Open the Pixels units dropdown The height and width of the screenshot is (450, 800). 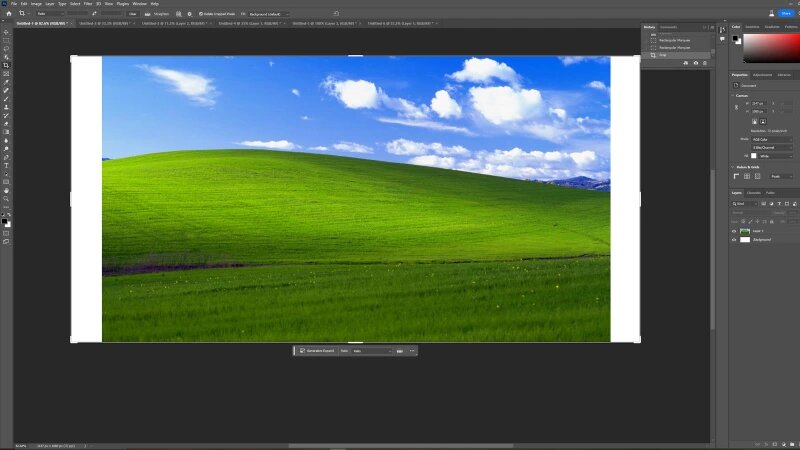click(x=781, y=176)
